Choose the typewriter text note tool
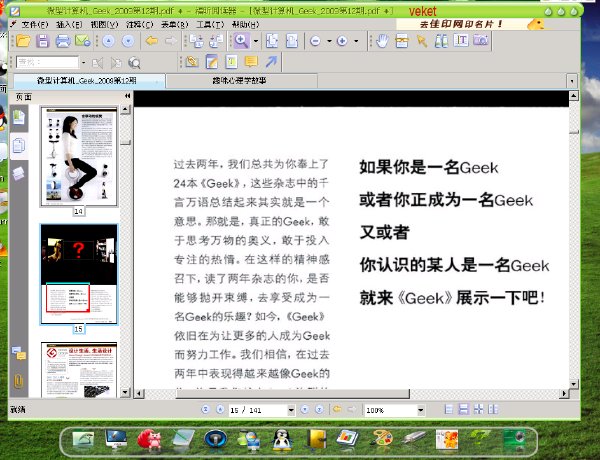This screenshot has width=600, height=460. click(x=232, y=62)
